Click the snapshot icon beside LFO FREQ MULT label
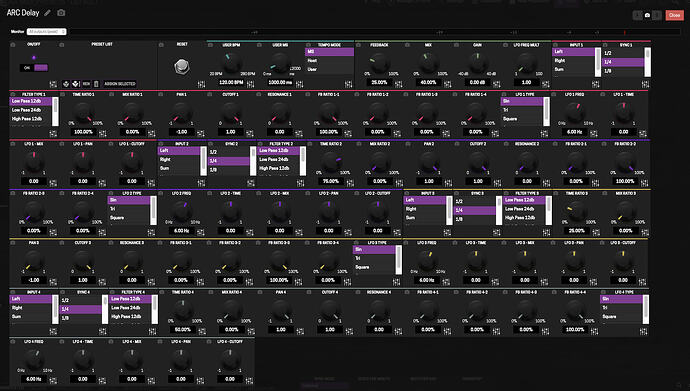This screenshot has height=391, width=690. tap(506, 45)
